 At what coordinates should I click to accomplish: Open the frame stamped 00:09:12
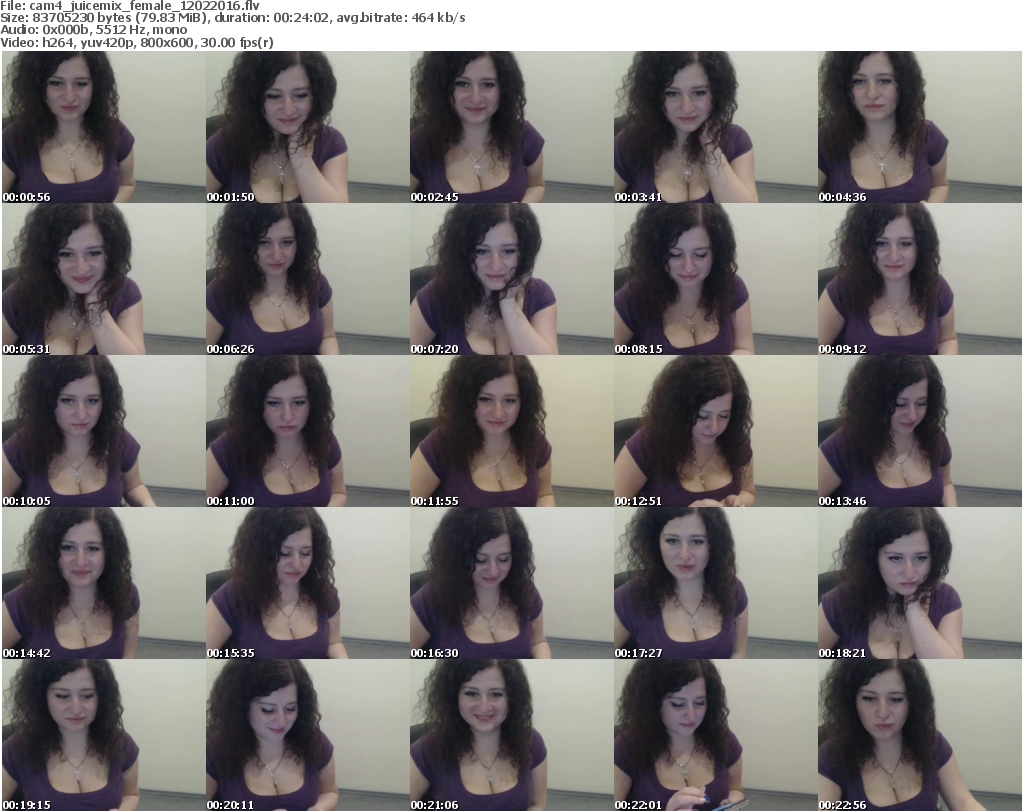pyautogui.click(x=920, y=279)
